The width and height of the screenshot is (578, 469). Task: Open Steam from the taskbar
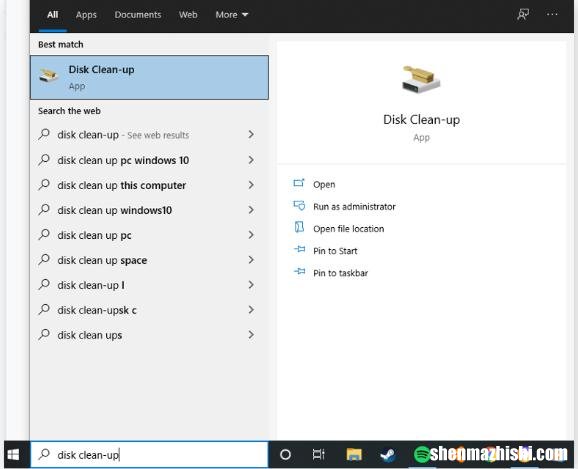coord(387,455)
